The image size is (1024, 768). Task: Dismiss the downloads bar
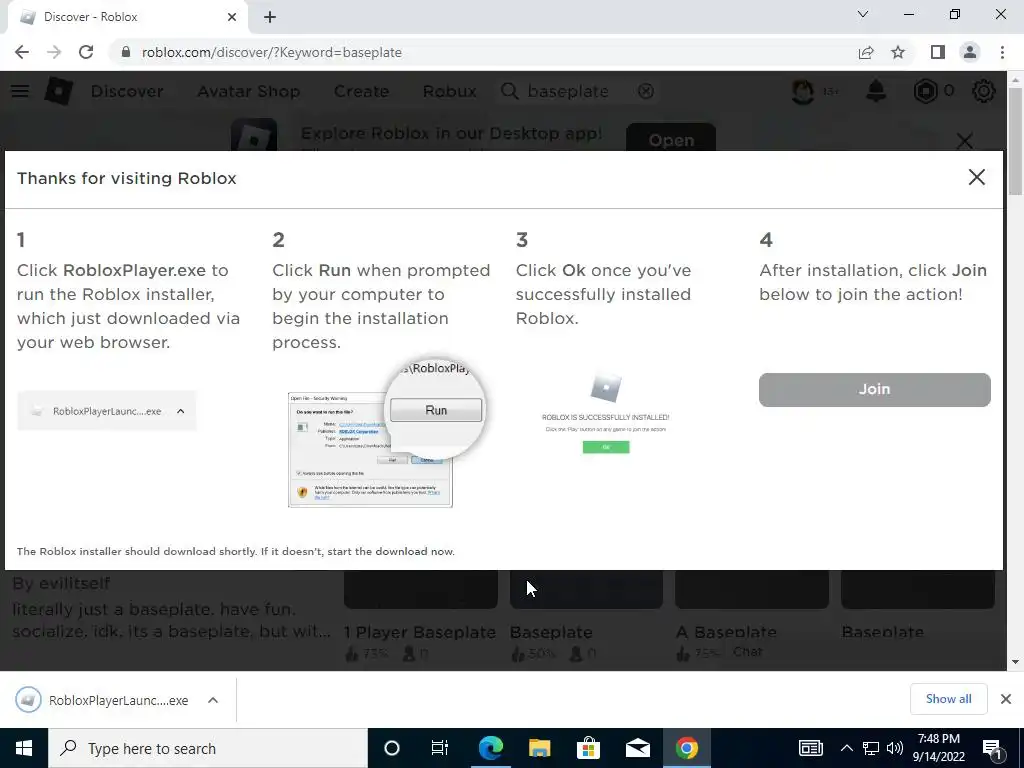[1006, 699]
